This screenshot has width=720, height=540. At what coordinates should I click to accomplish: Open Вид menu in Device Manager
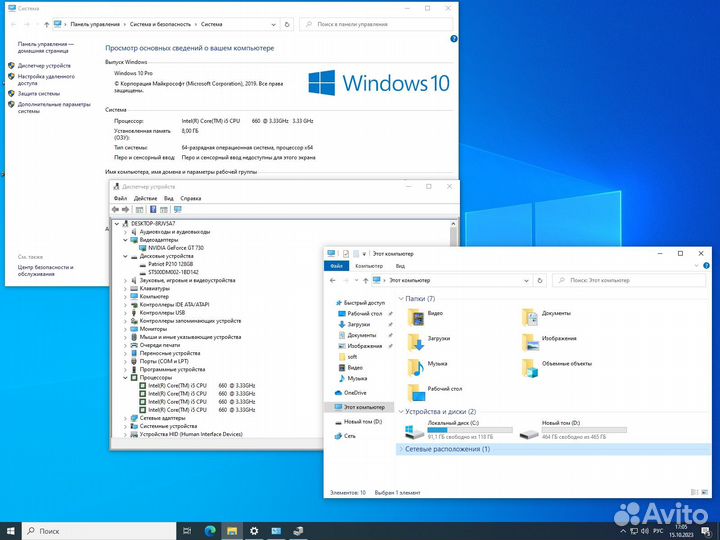coord(169,198)
